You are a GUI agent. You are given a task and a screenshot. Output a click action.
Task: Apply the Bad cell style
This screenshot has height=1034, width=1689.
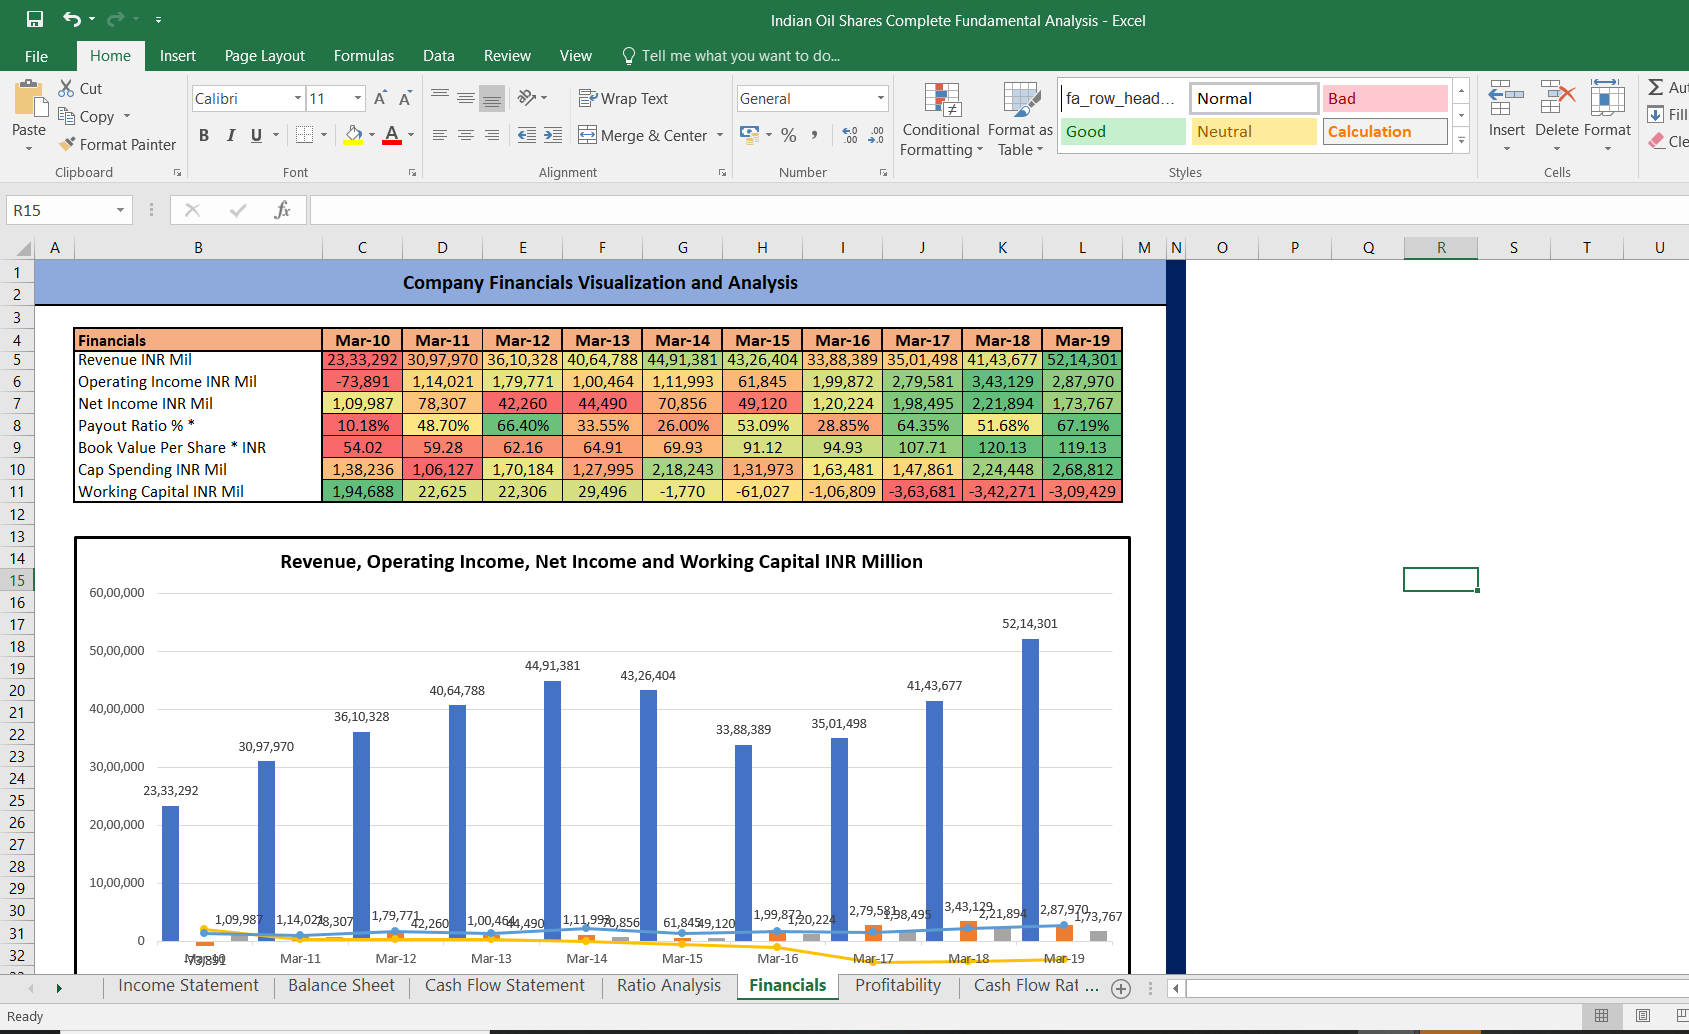coord(1385,98)
